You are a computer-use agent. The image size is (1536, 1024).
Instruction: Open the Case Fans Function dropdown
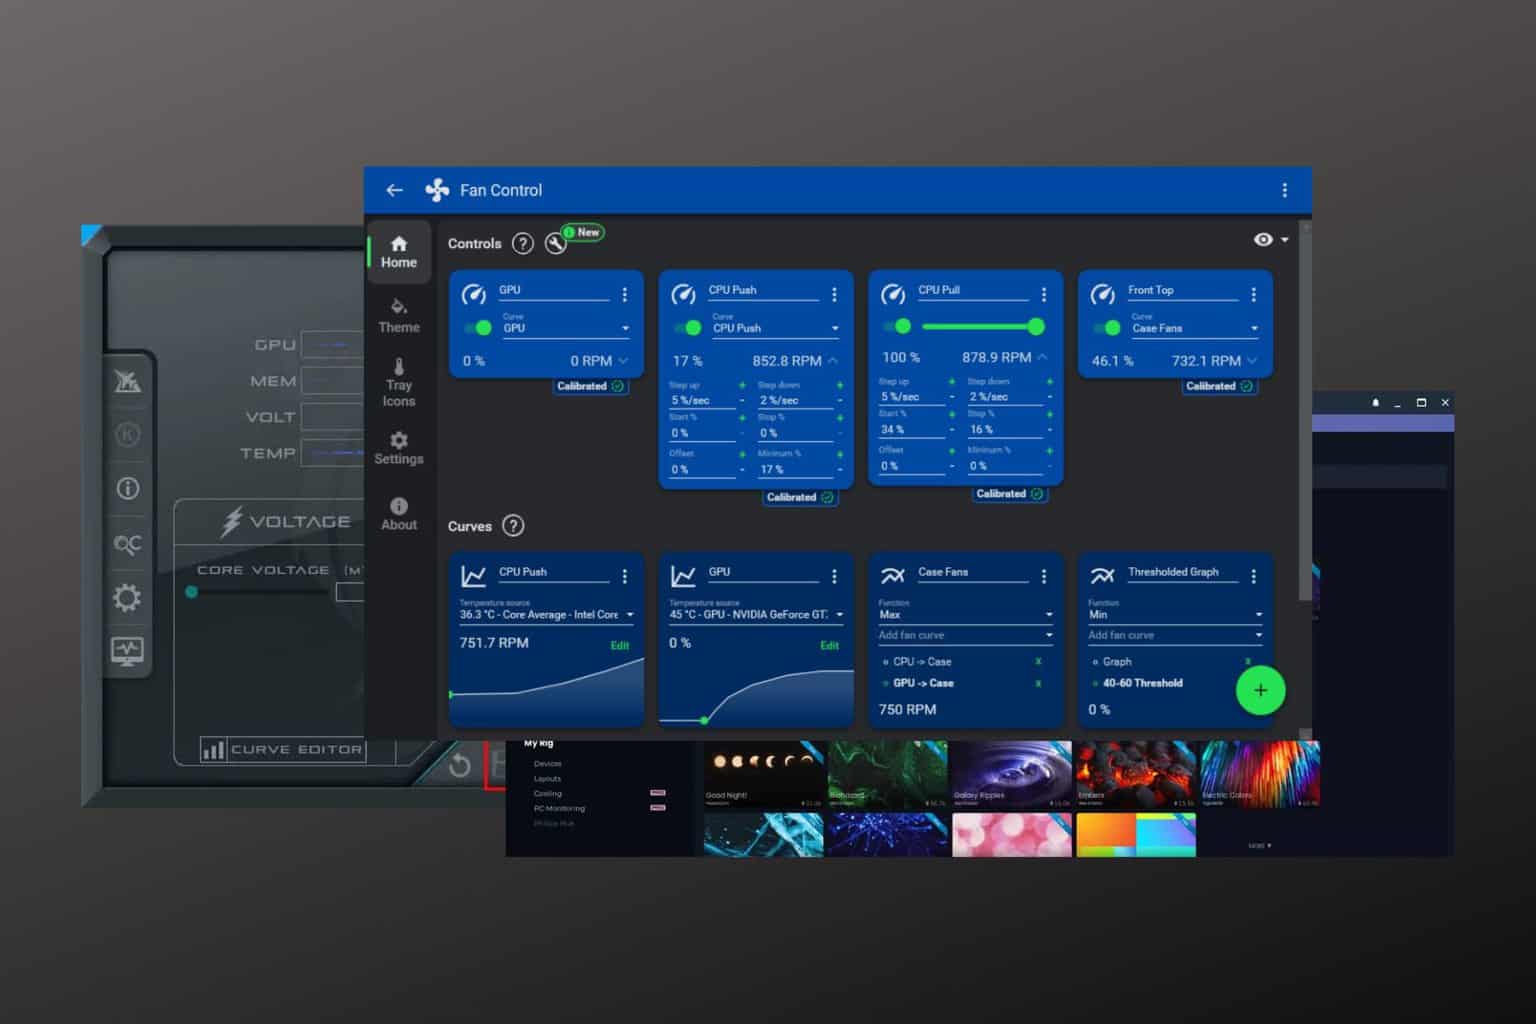coord(966,615)
